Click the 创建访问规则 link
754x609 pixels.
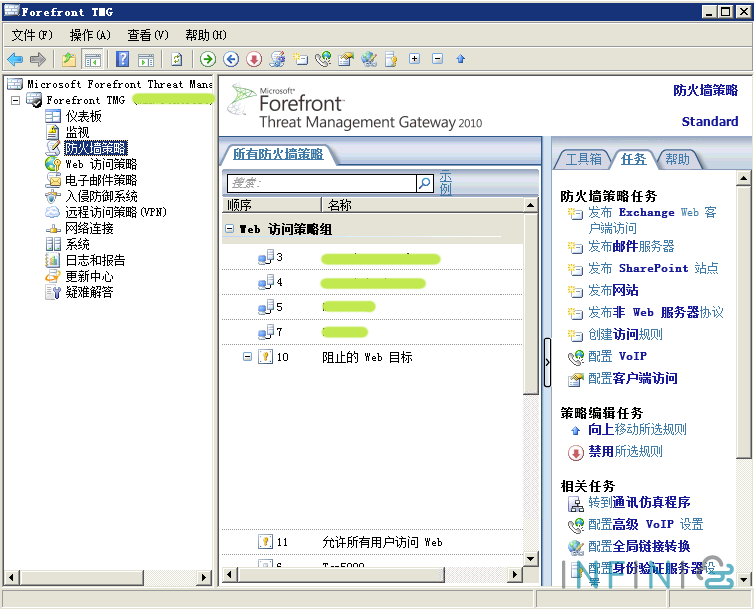click(625, 334)
